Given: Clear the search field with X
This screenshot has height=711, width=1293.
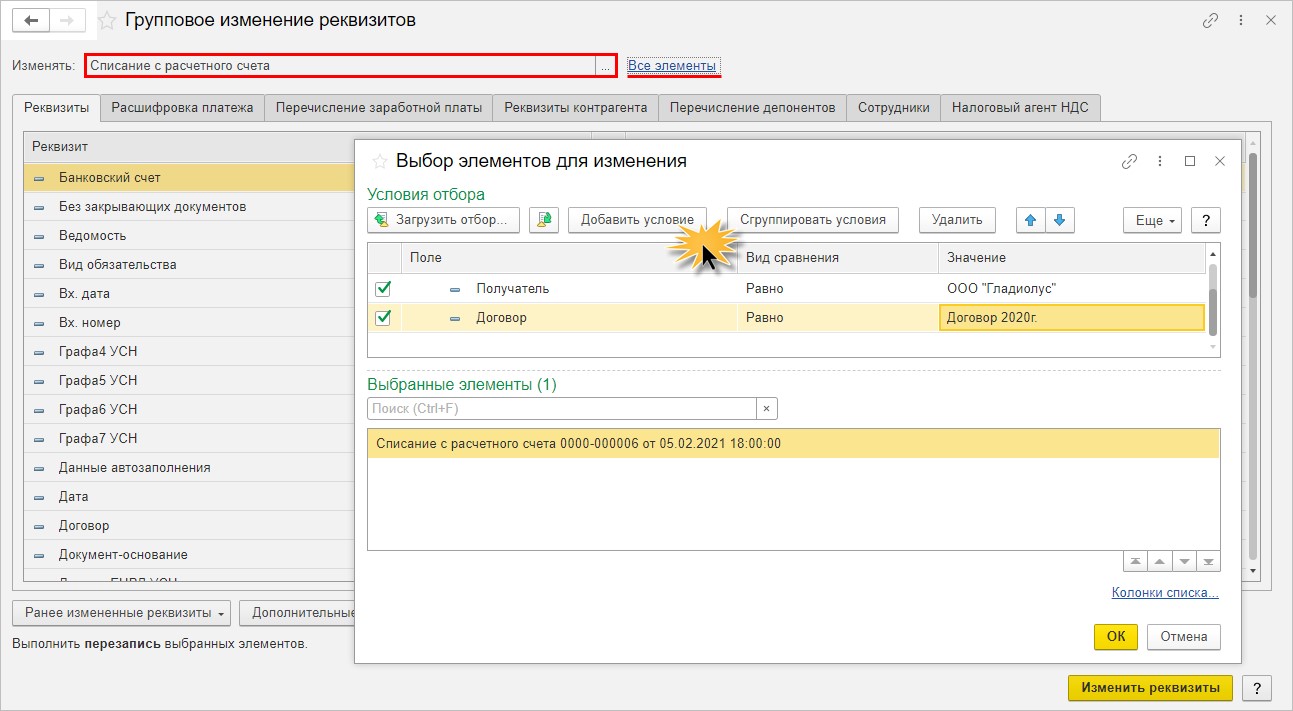Looking at the screenshot, I should tap(766, 408).
